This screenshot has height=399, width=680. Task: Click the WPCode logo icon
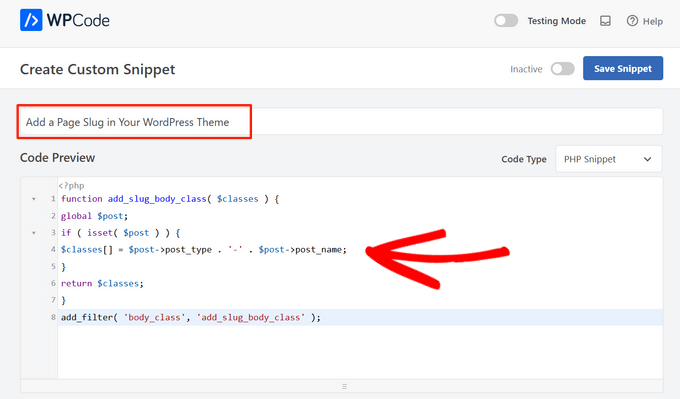pyautogui.click(x=31, y=20)
